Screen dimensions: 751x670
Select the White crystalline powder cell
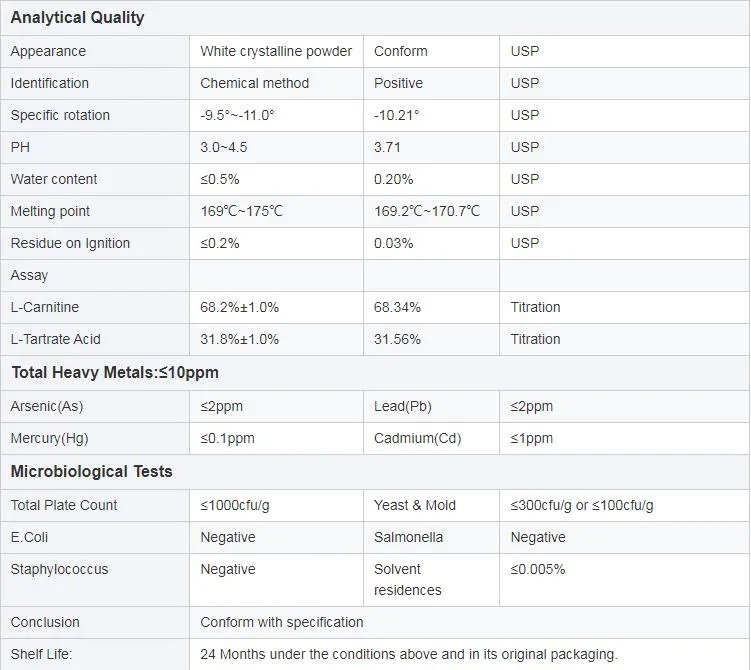pos(276,51)
